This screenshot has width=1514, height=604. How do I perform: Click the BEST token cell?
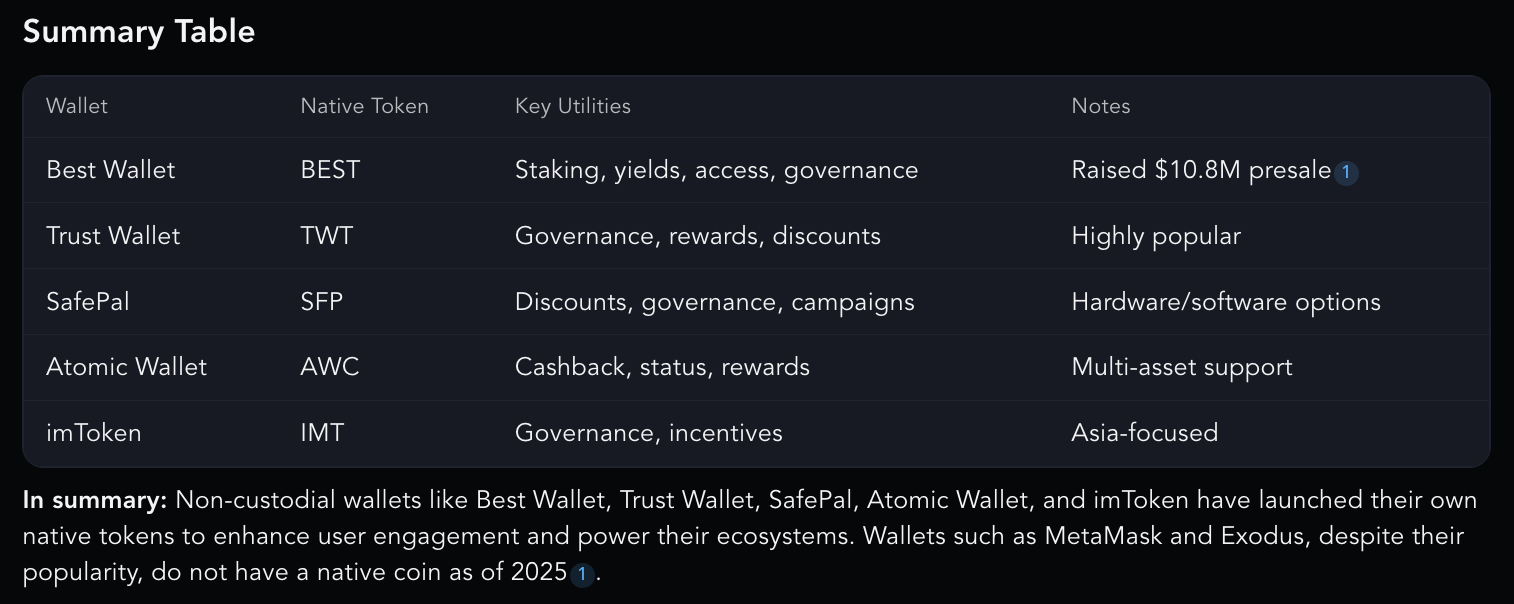330,170
